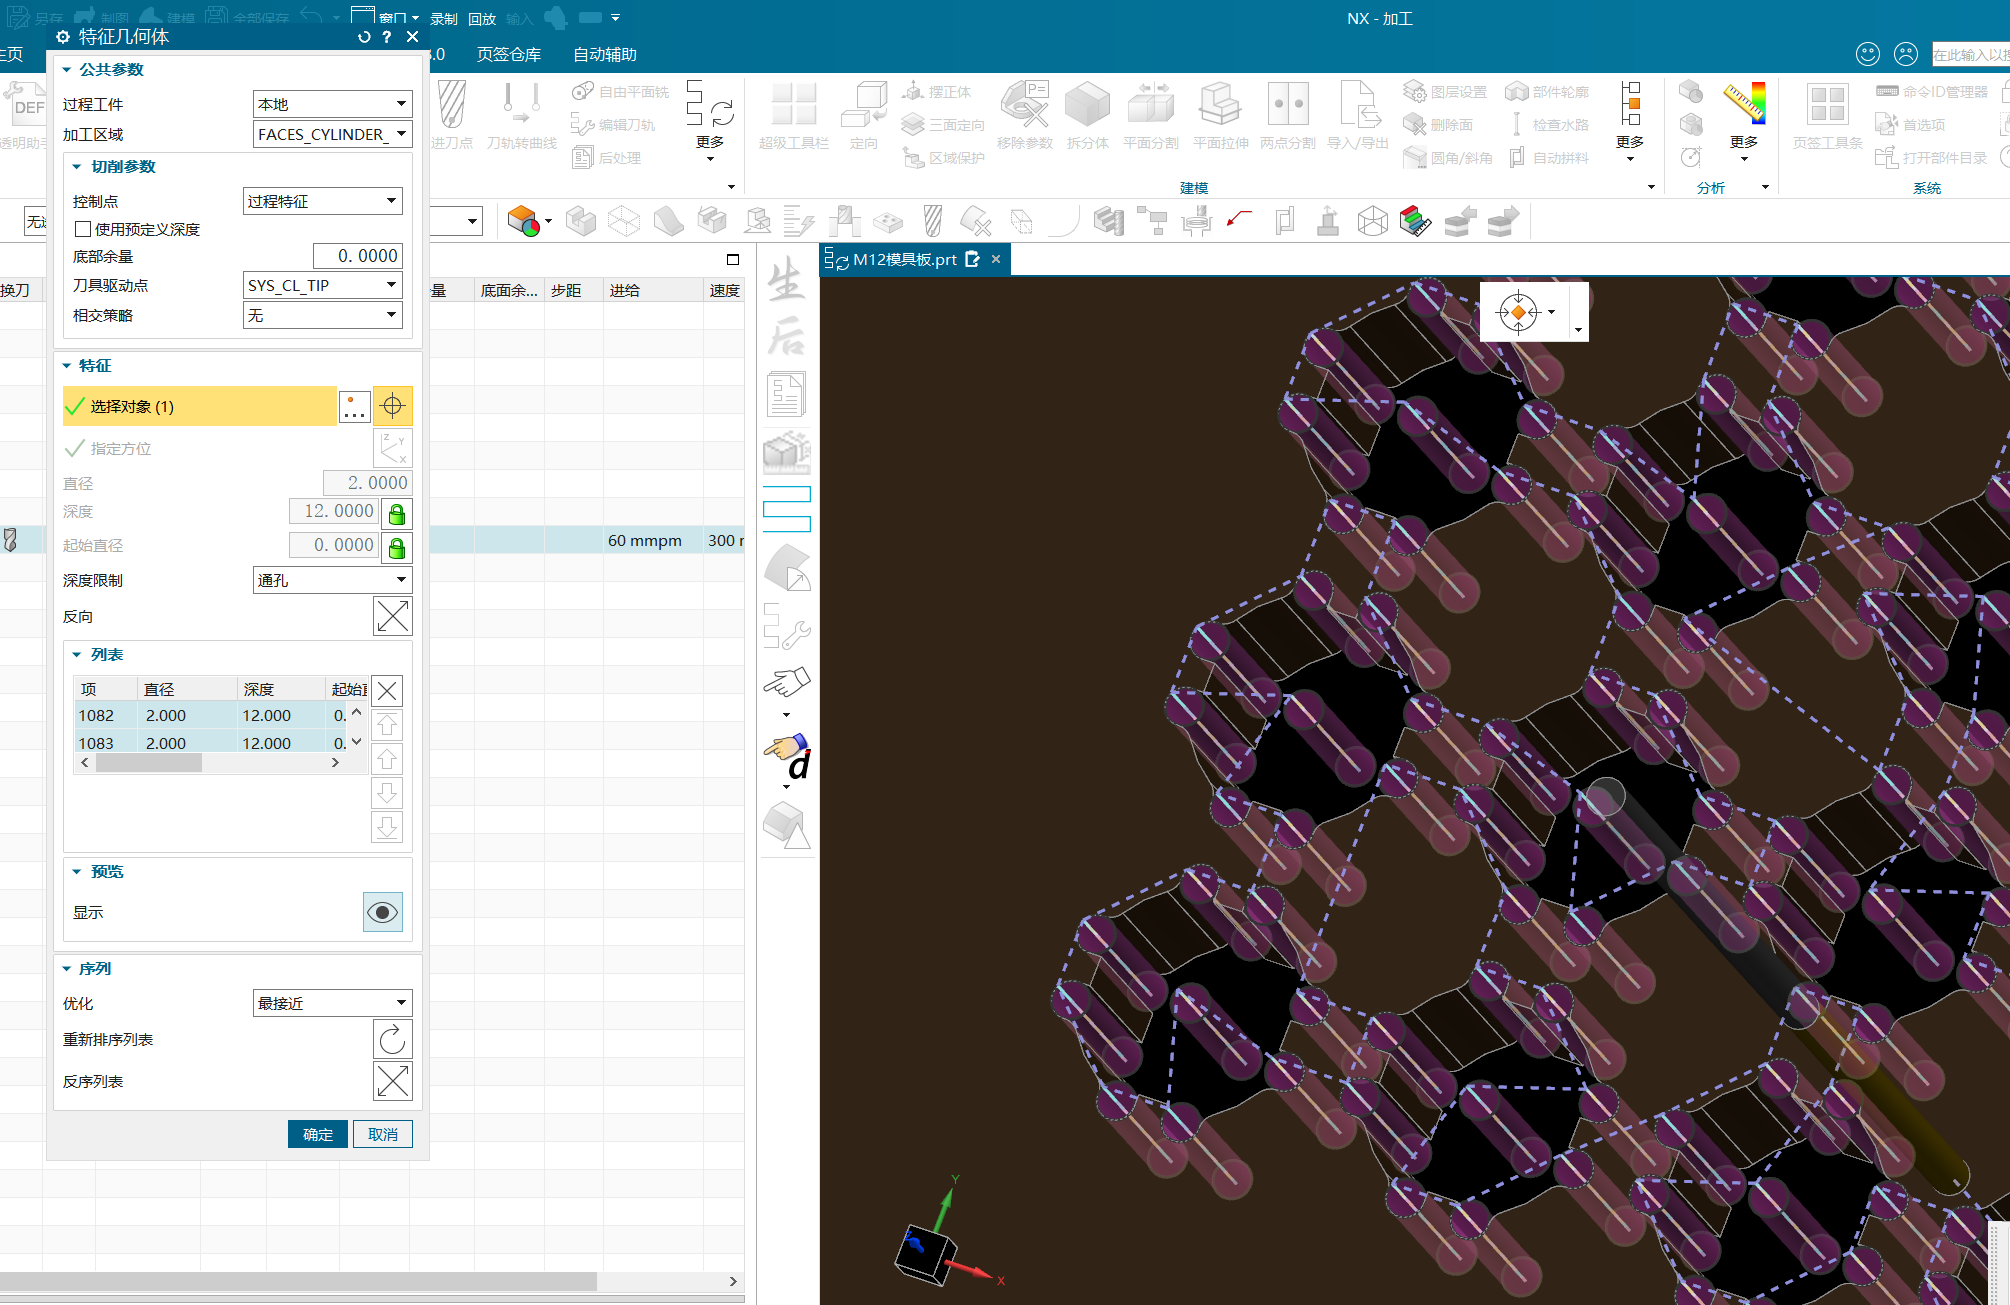2010x1305 pixels.
Task: Collapse the common parameters section
Action: 67,70
